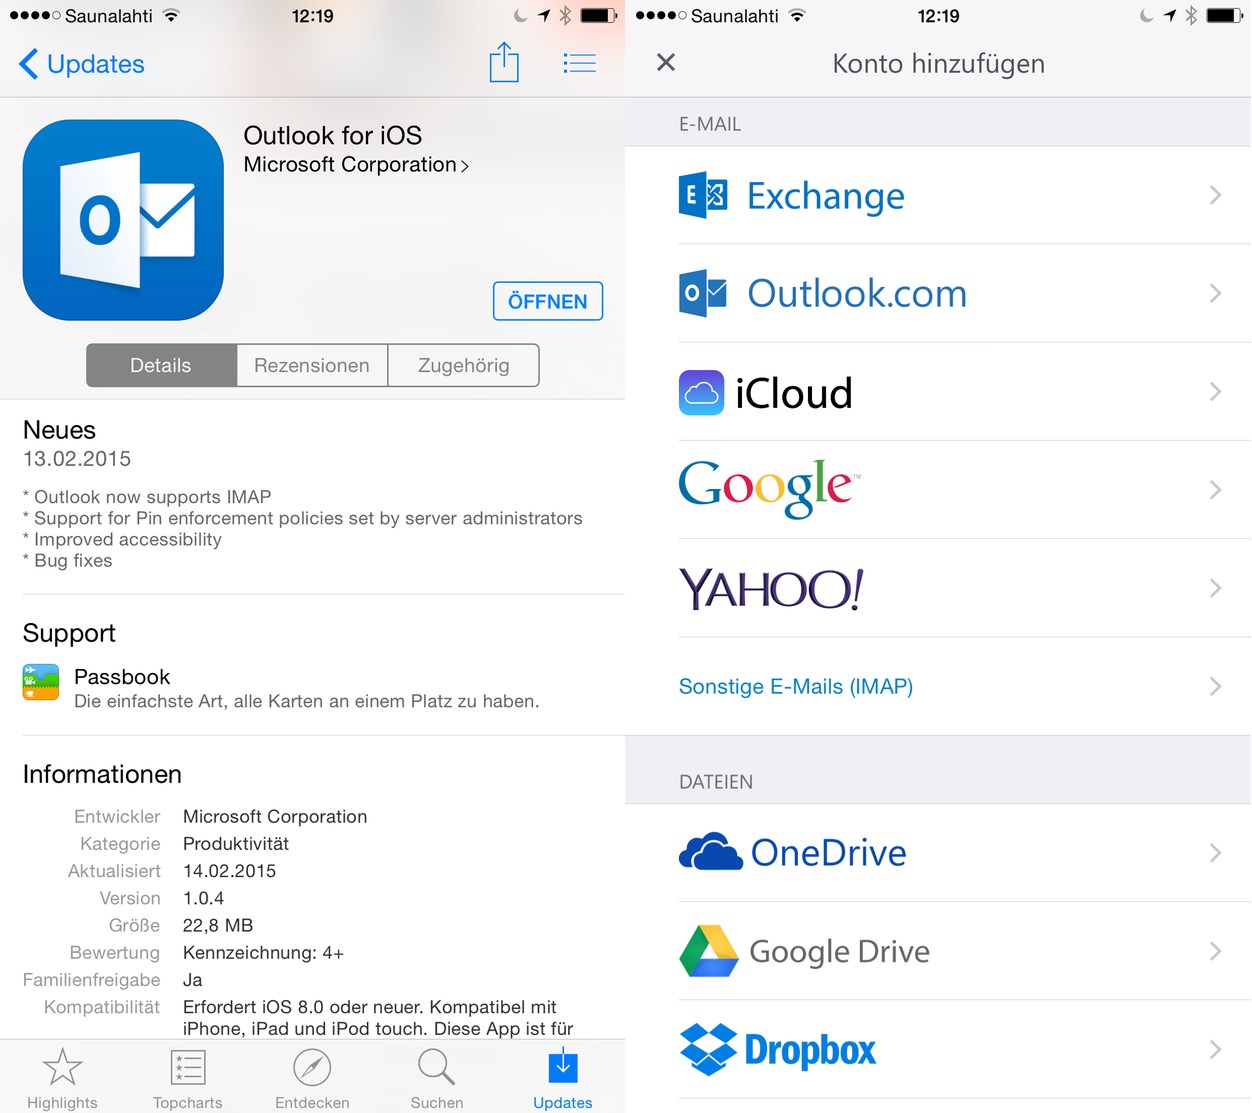
Task: Expand the Sonstige E-Mails row chevron
Action: pos(1215,686)
